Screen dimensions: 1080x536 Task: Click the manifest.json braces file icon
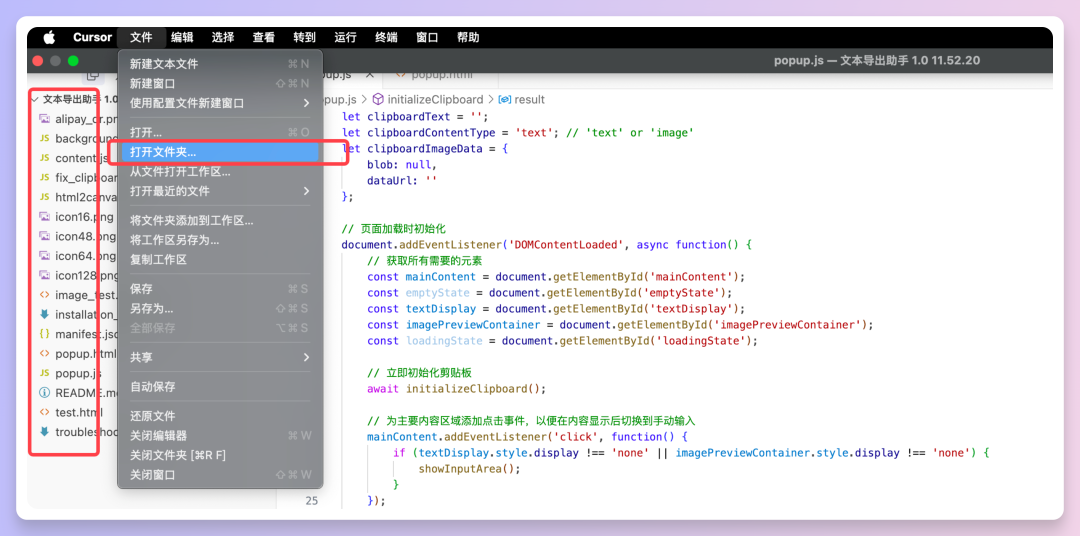point(44,334)
